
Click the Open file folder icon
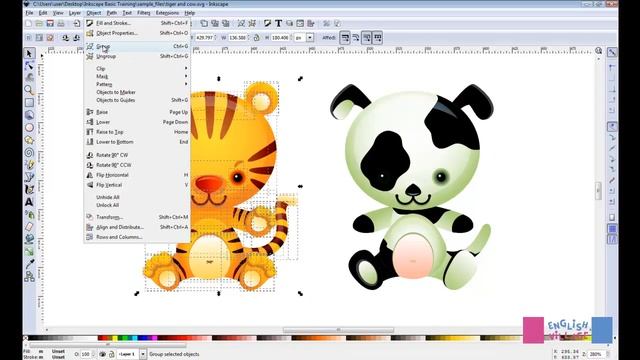(39, 23)
